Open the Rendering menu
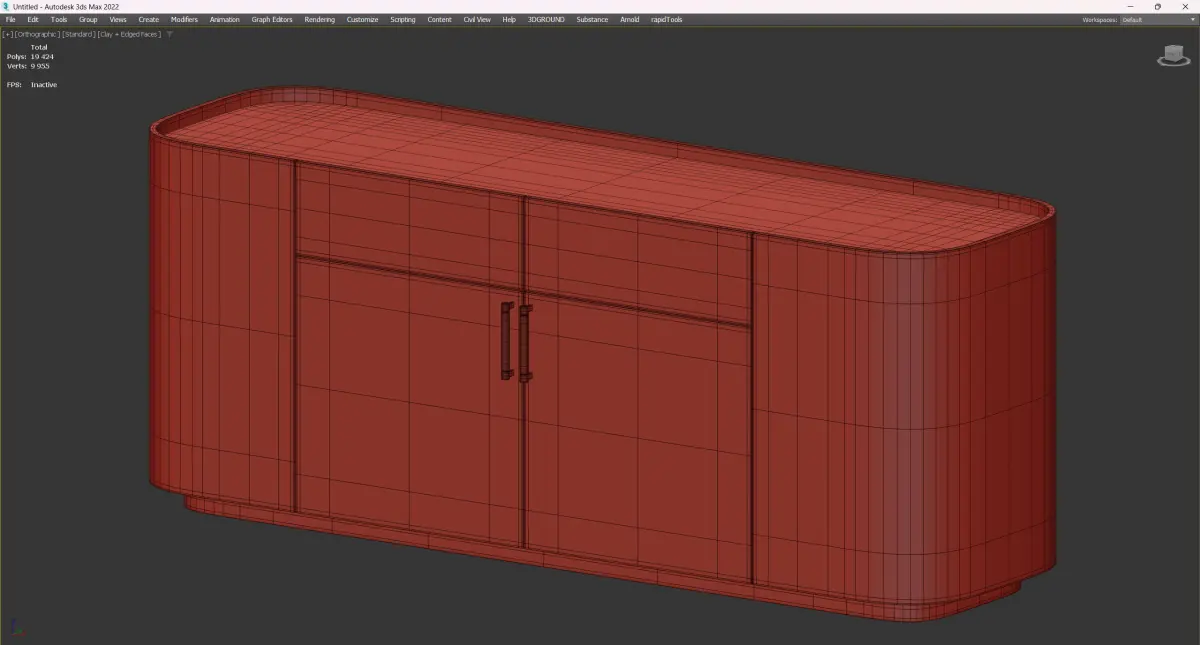The width and height of the screenshot is (1200, 645). 320,19
